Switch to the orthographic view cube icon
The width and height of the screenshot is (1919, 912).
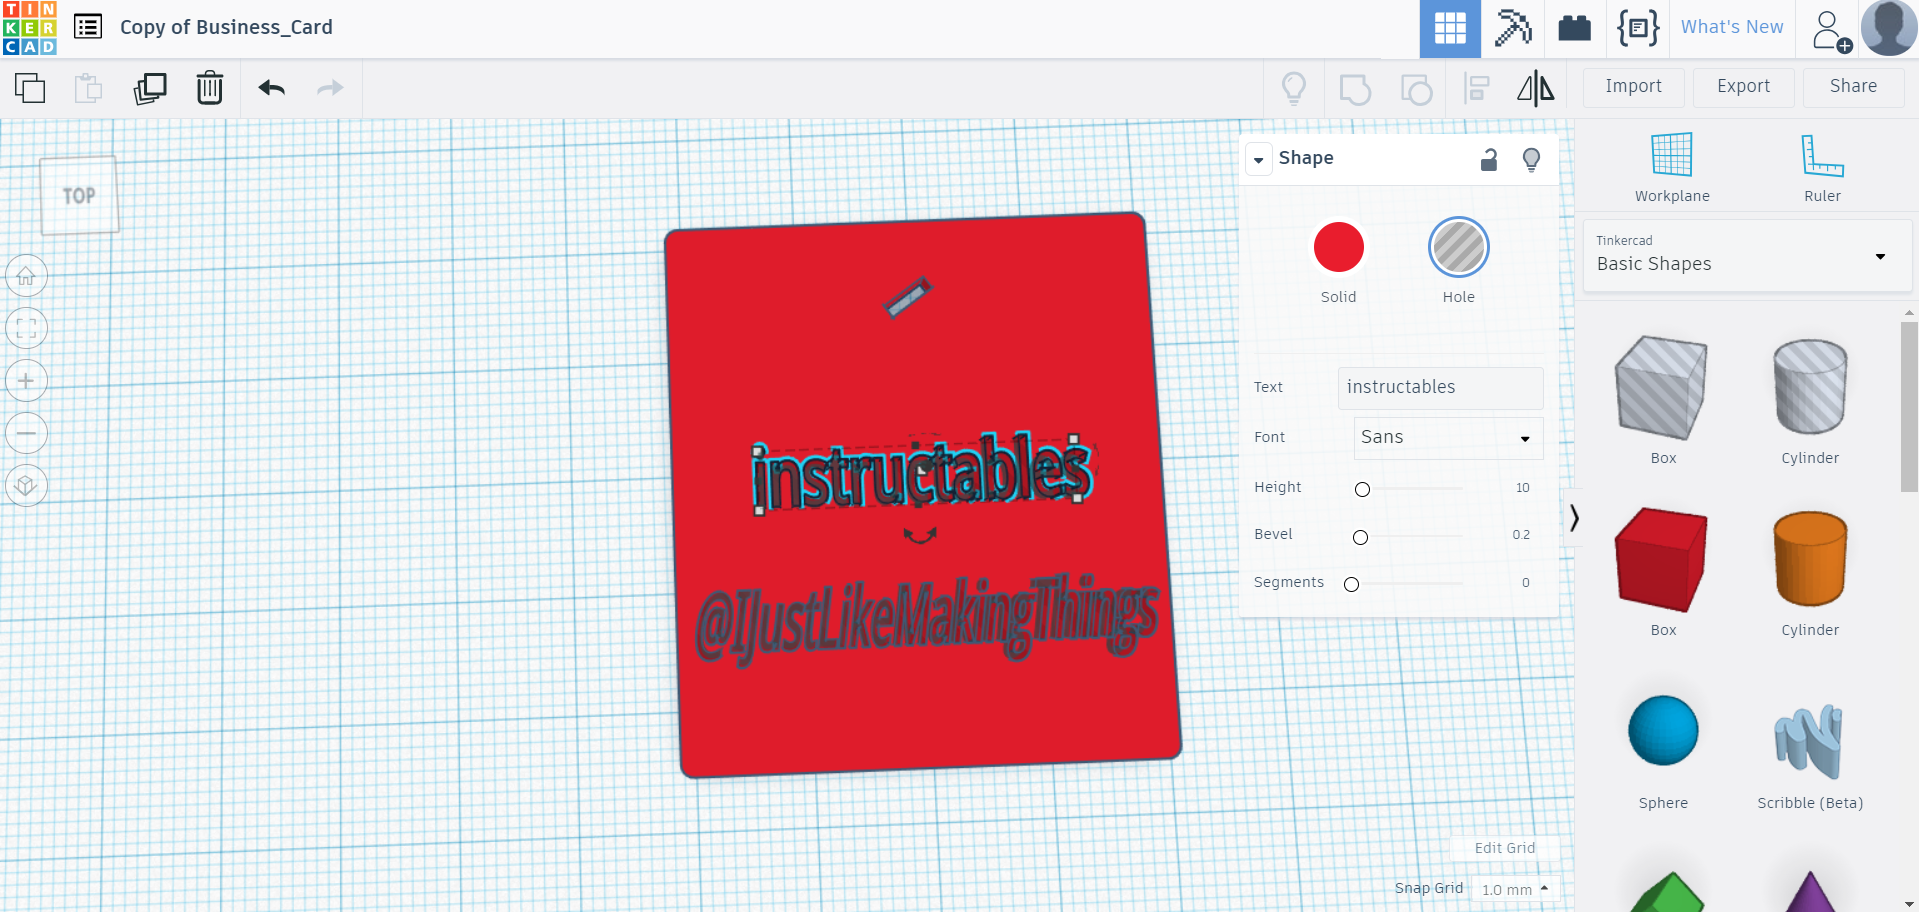pyautogui.click(x=27, y=486)
